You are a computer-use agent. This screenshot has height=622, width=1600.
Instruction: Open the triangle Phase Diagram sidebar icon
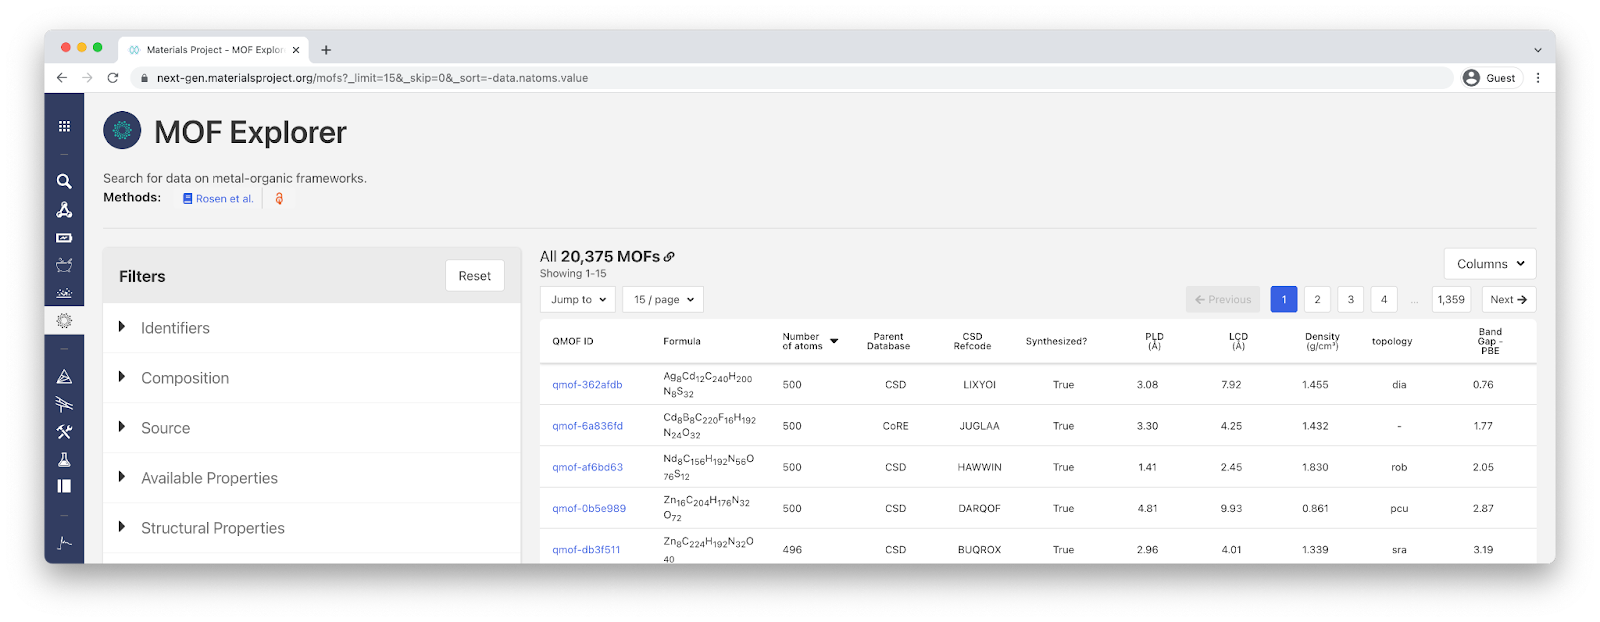tap(64, 377)
